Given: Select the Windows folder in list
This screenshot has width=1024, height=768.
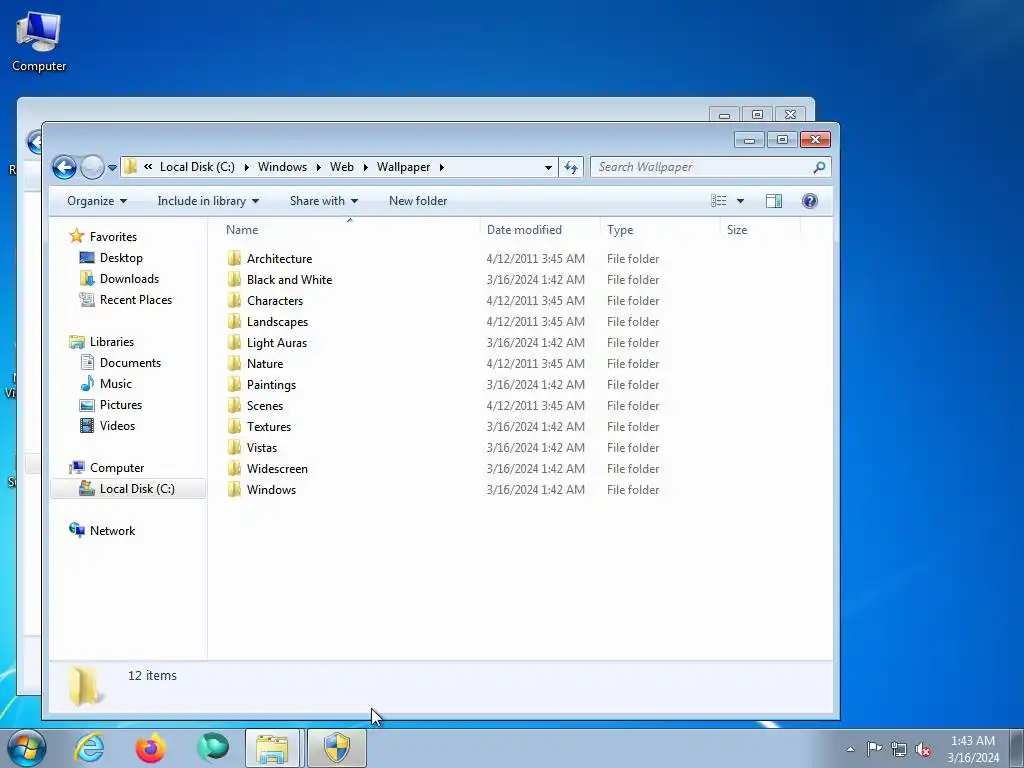Looking at the screenshot, I should click(271, 489).
